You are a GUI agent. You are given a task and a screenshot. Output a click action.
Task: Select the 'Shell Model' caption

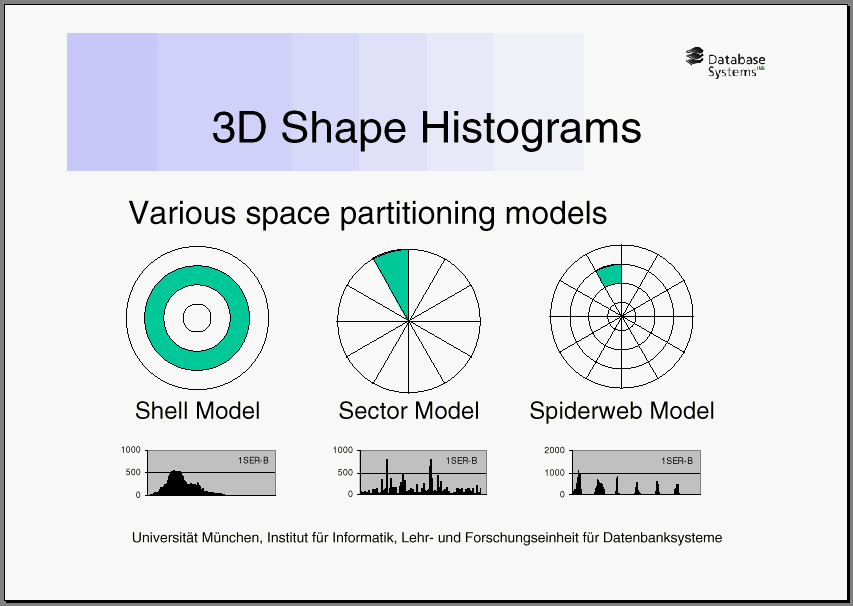[197, 411]
